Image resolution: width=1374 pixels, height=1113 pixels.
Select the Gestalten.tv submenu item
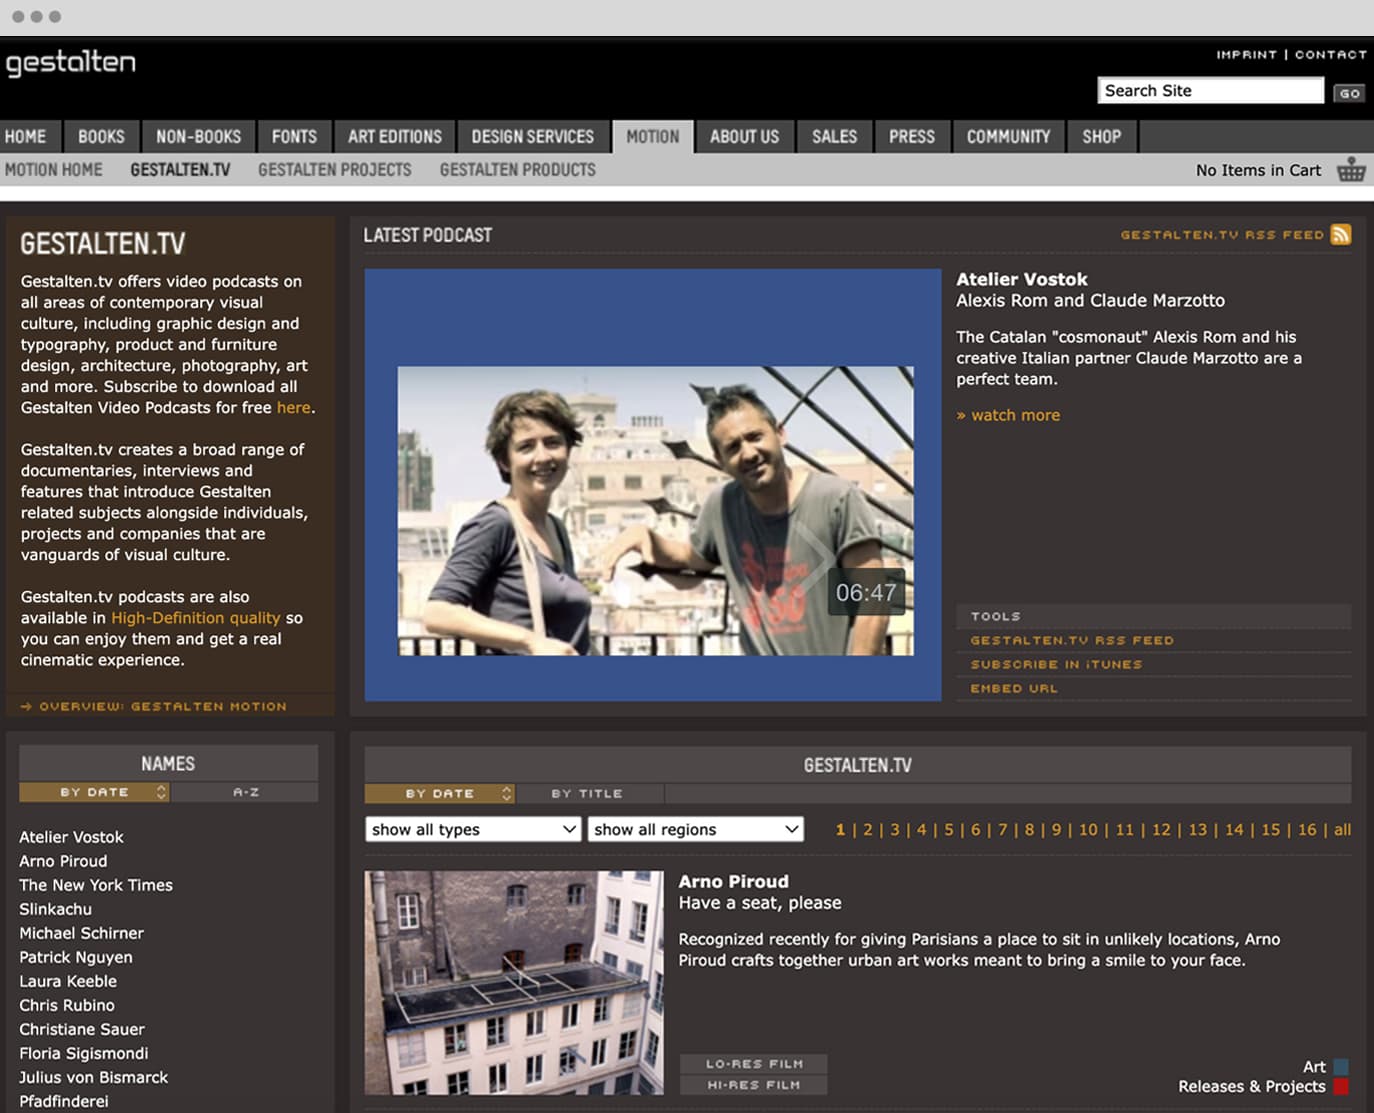[x=180, y=170]
